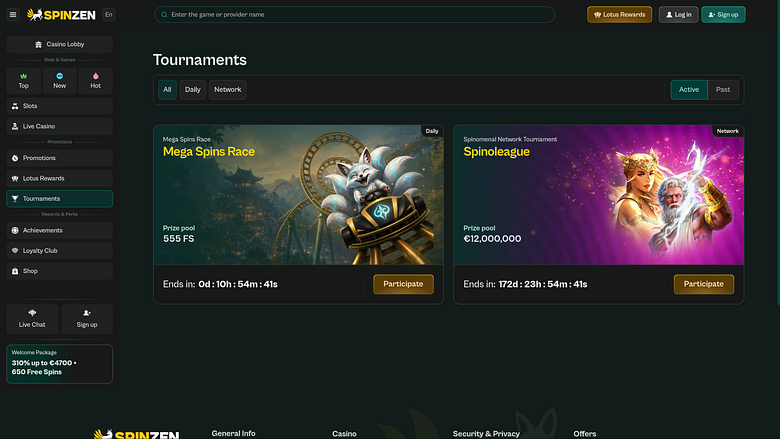780x439 pixels.
Task: Click the sidebar Sign up person icon
Action: coord(87,313)
